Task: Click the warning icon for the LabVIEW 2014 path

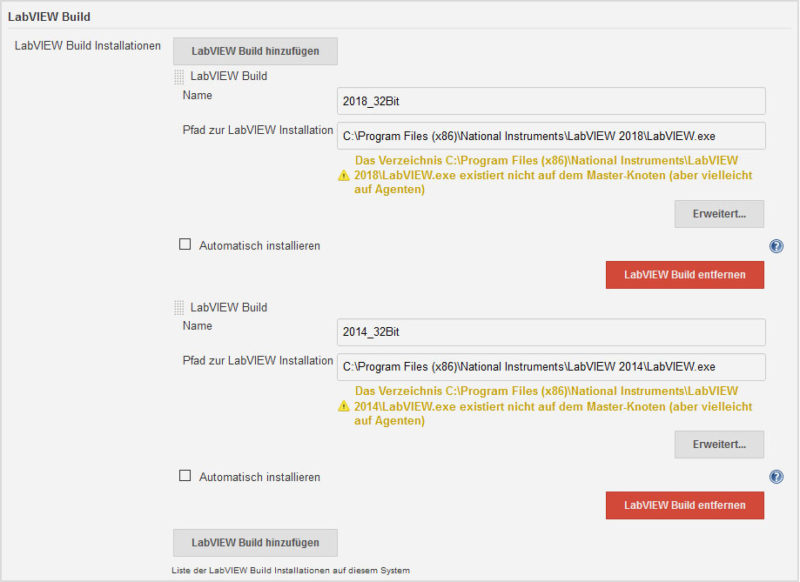Action: [344, 406]
